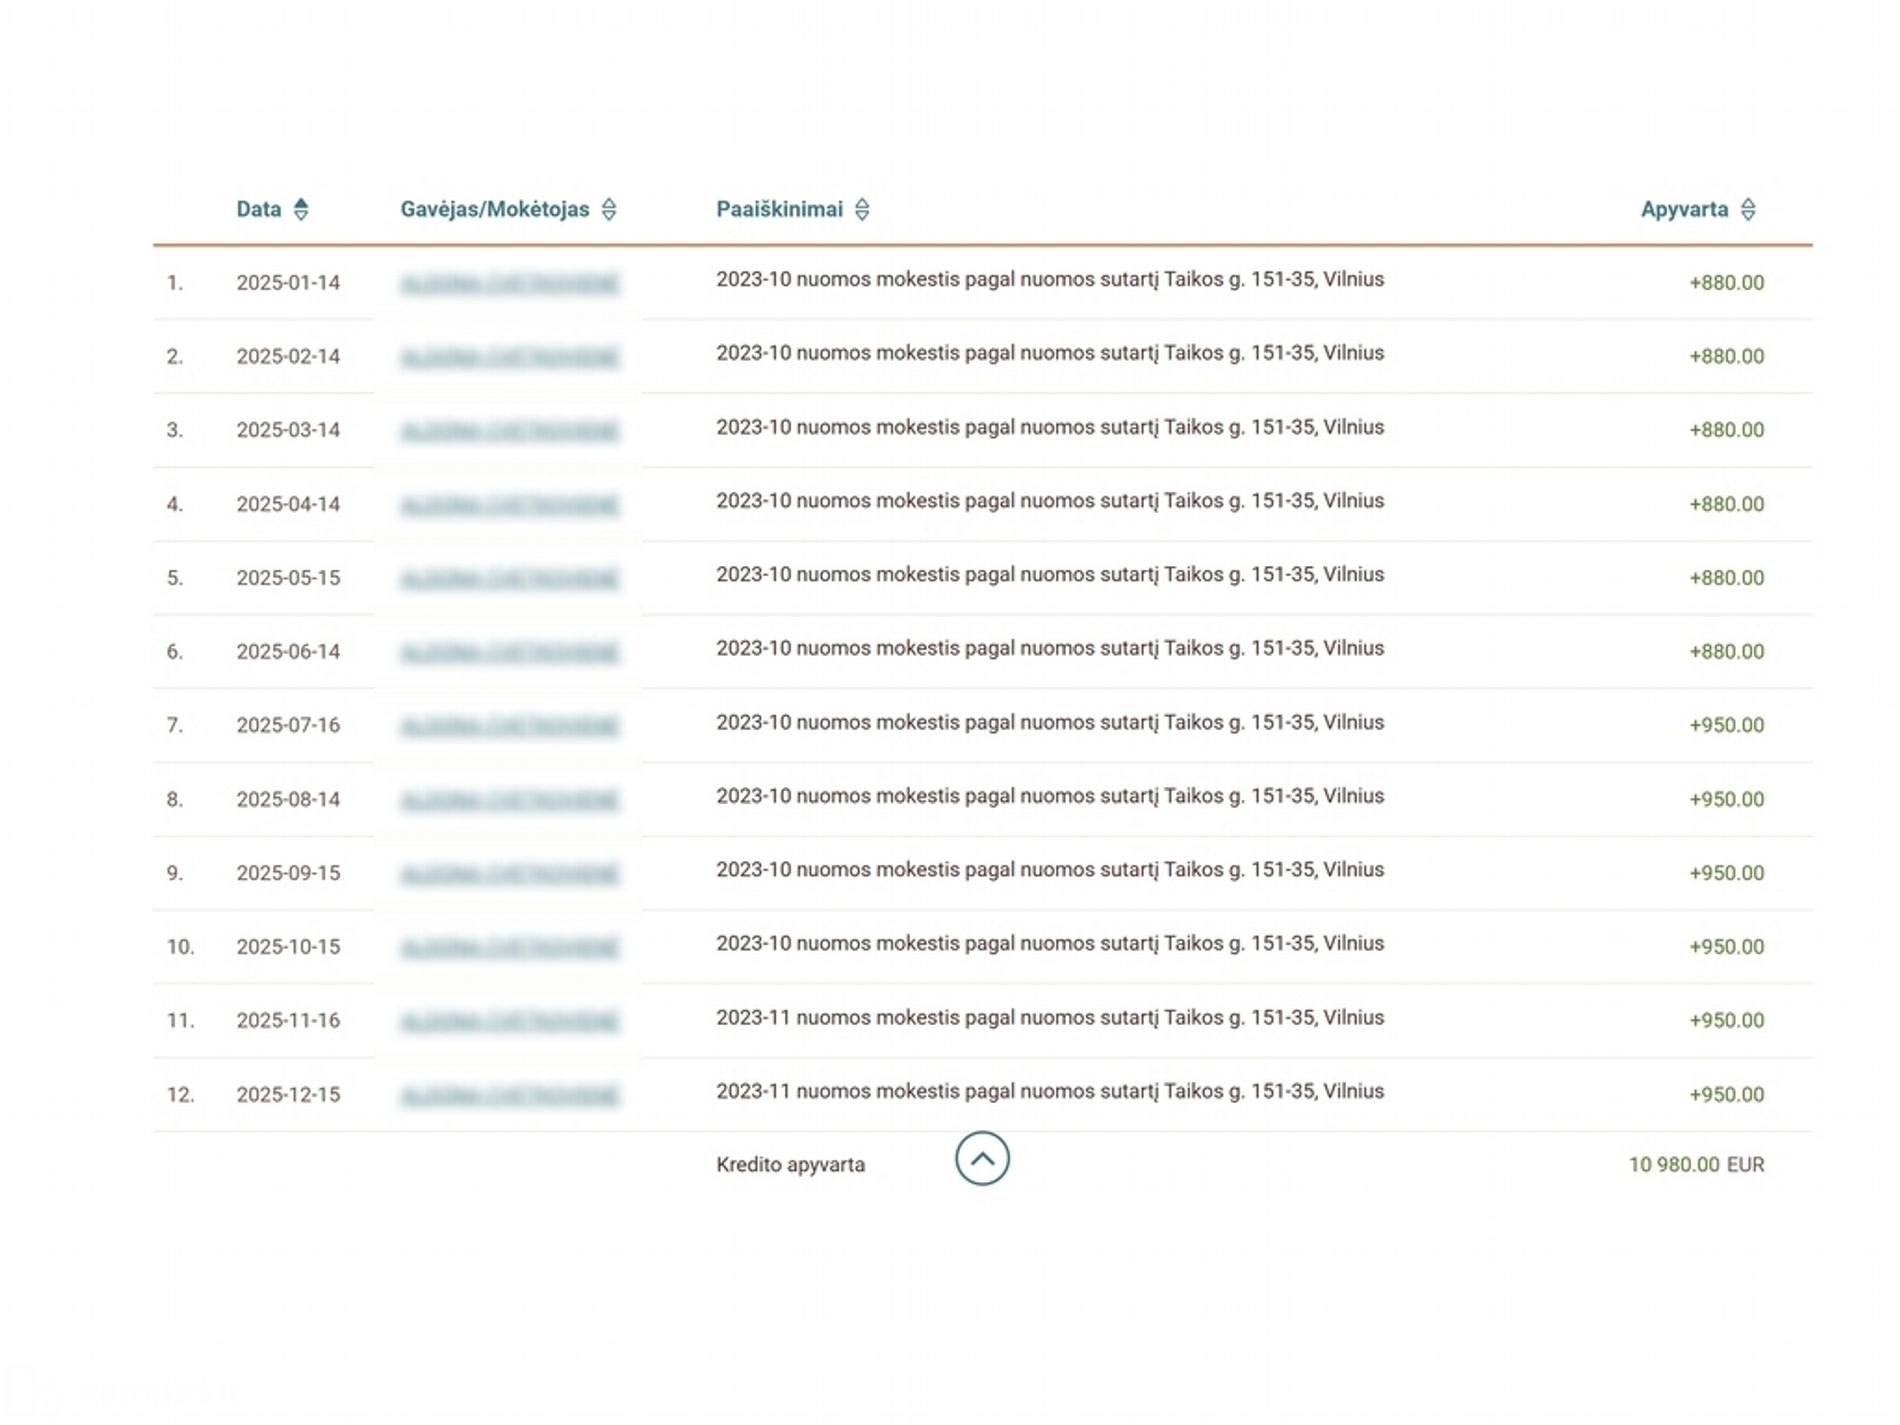Click the +950.00 amount on 2025-08-14 row
The width and height of the screenshot is (1900, 1425).
[1726, 799]
